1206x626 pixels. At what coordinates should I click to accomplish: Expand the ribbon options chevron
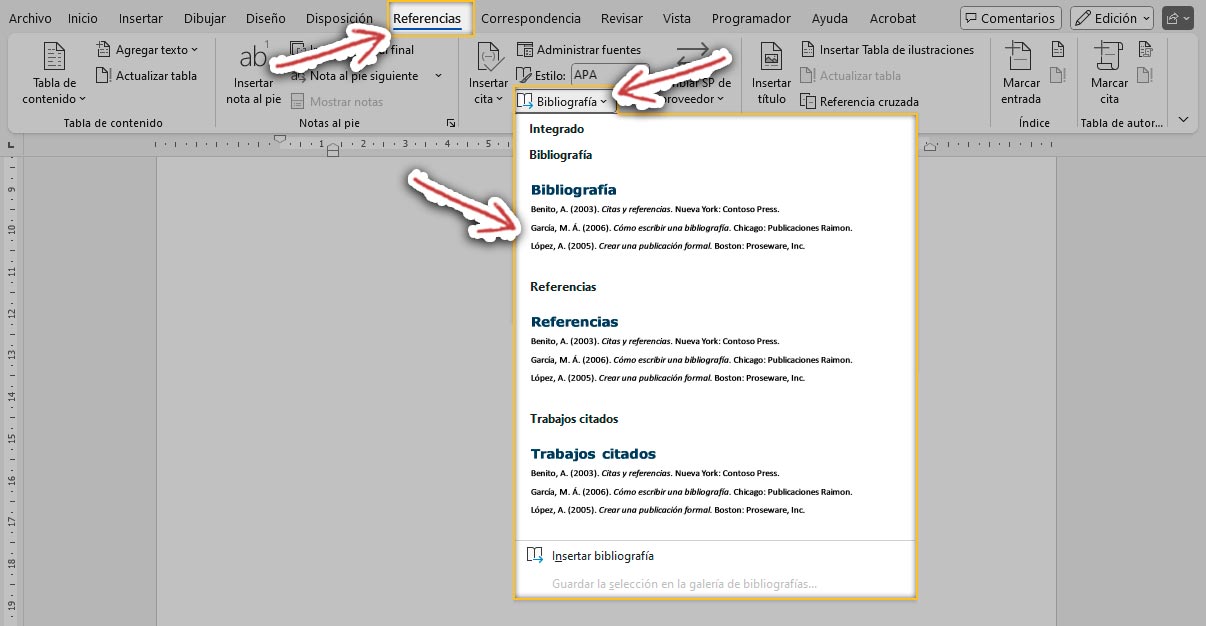tap(1183, 119)
